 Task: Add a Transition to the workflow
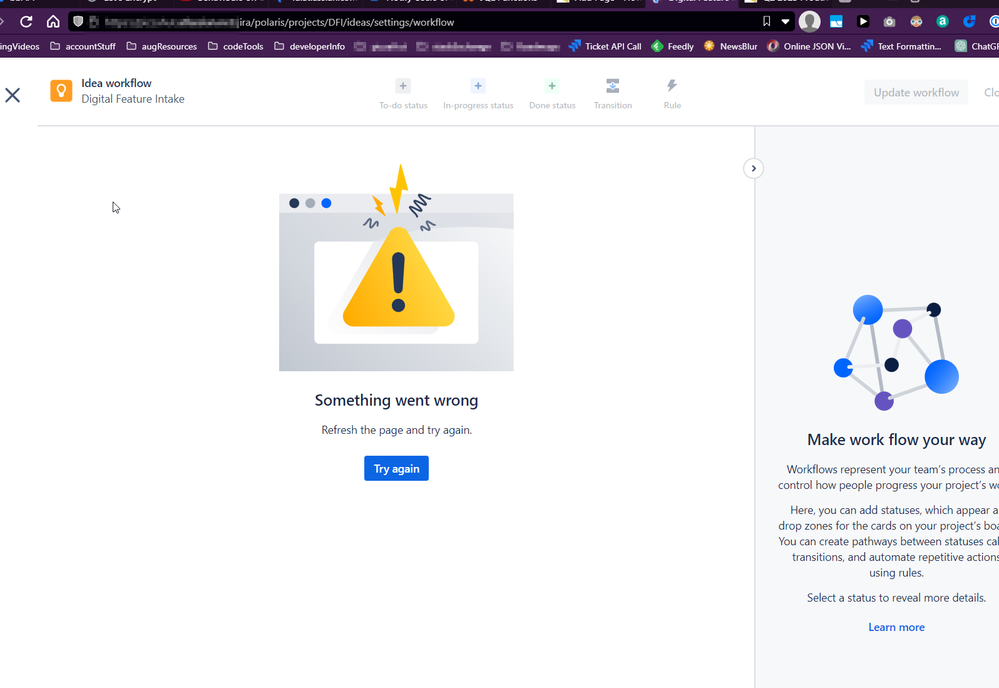click(612, 94)
